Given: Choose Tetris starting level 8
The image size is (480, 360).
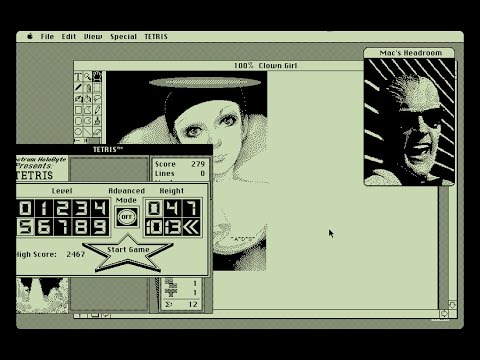Looking at the screenshot, I should coord(81,227).
